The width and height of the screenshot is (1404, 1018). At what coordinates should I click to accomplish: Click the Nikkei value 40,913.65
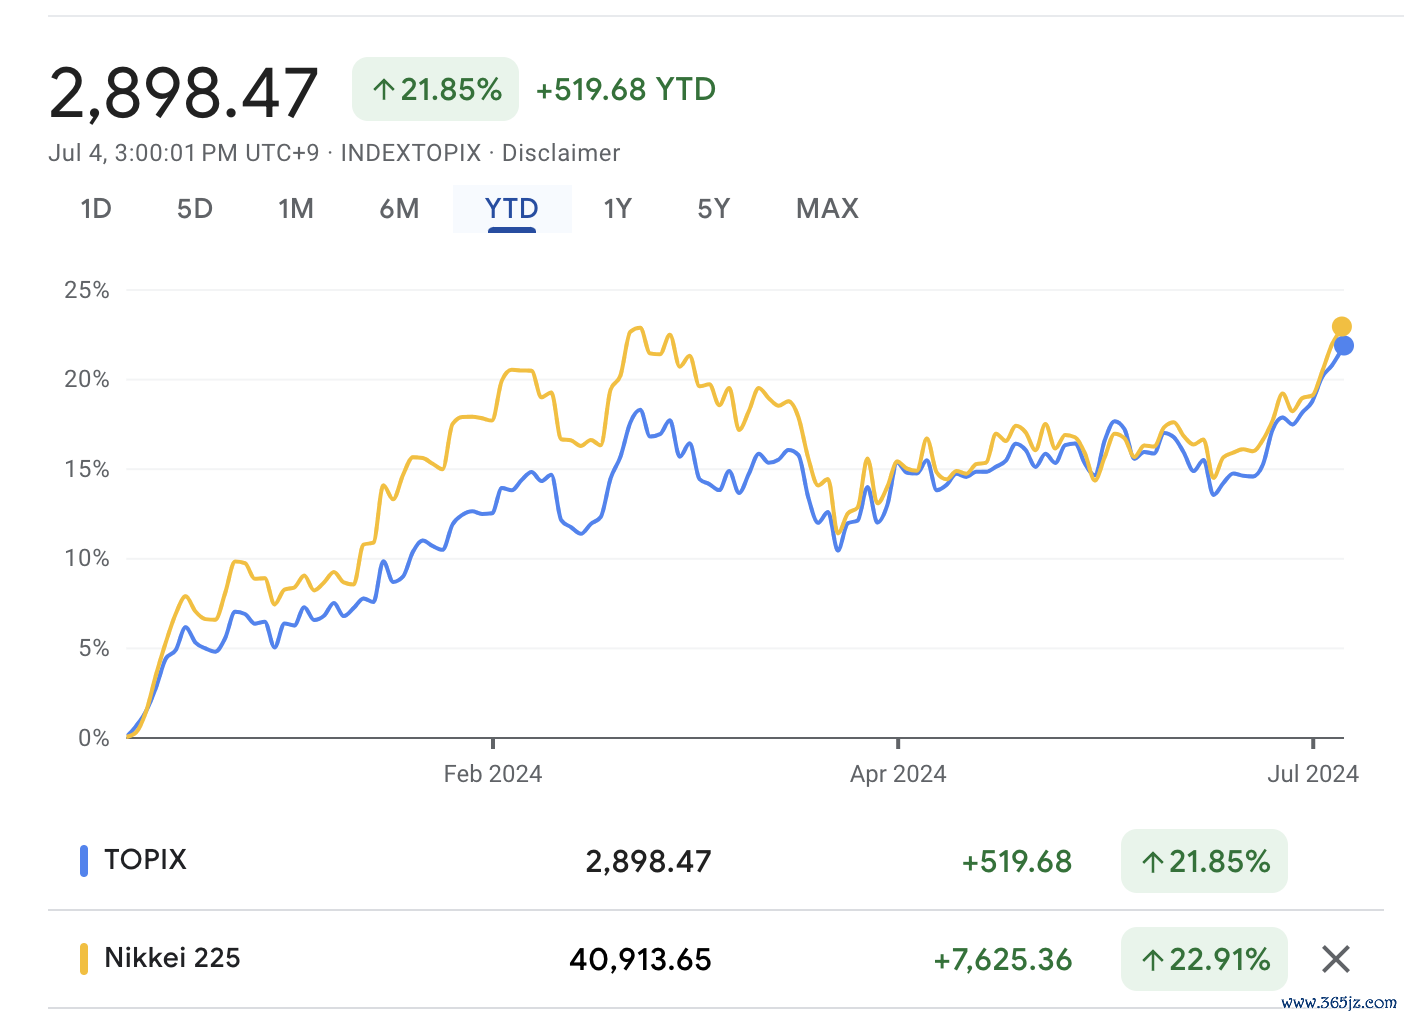[x=641, y=959]
